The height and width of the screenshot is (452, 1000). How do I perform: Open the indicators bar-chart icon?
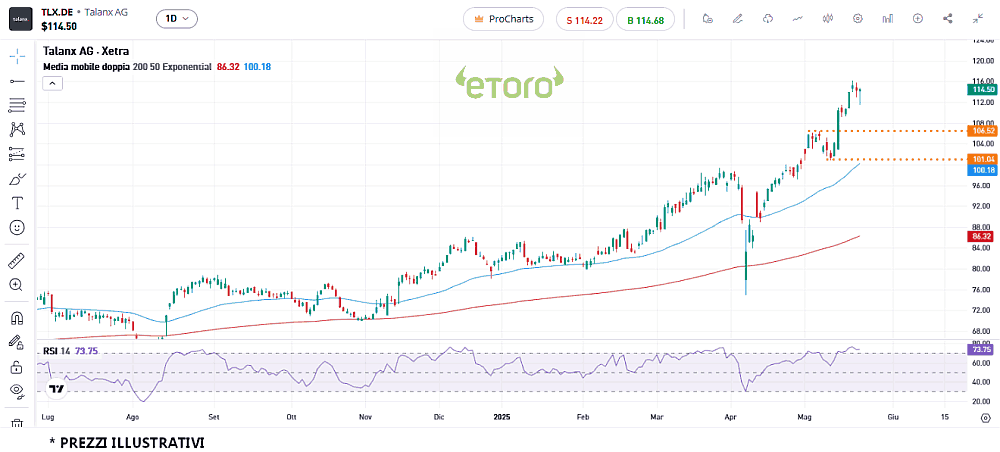(x=887, y=19)
